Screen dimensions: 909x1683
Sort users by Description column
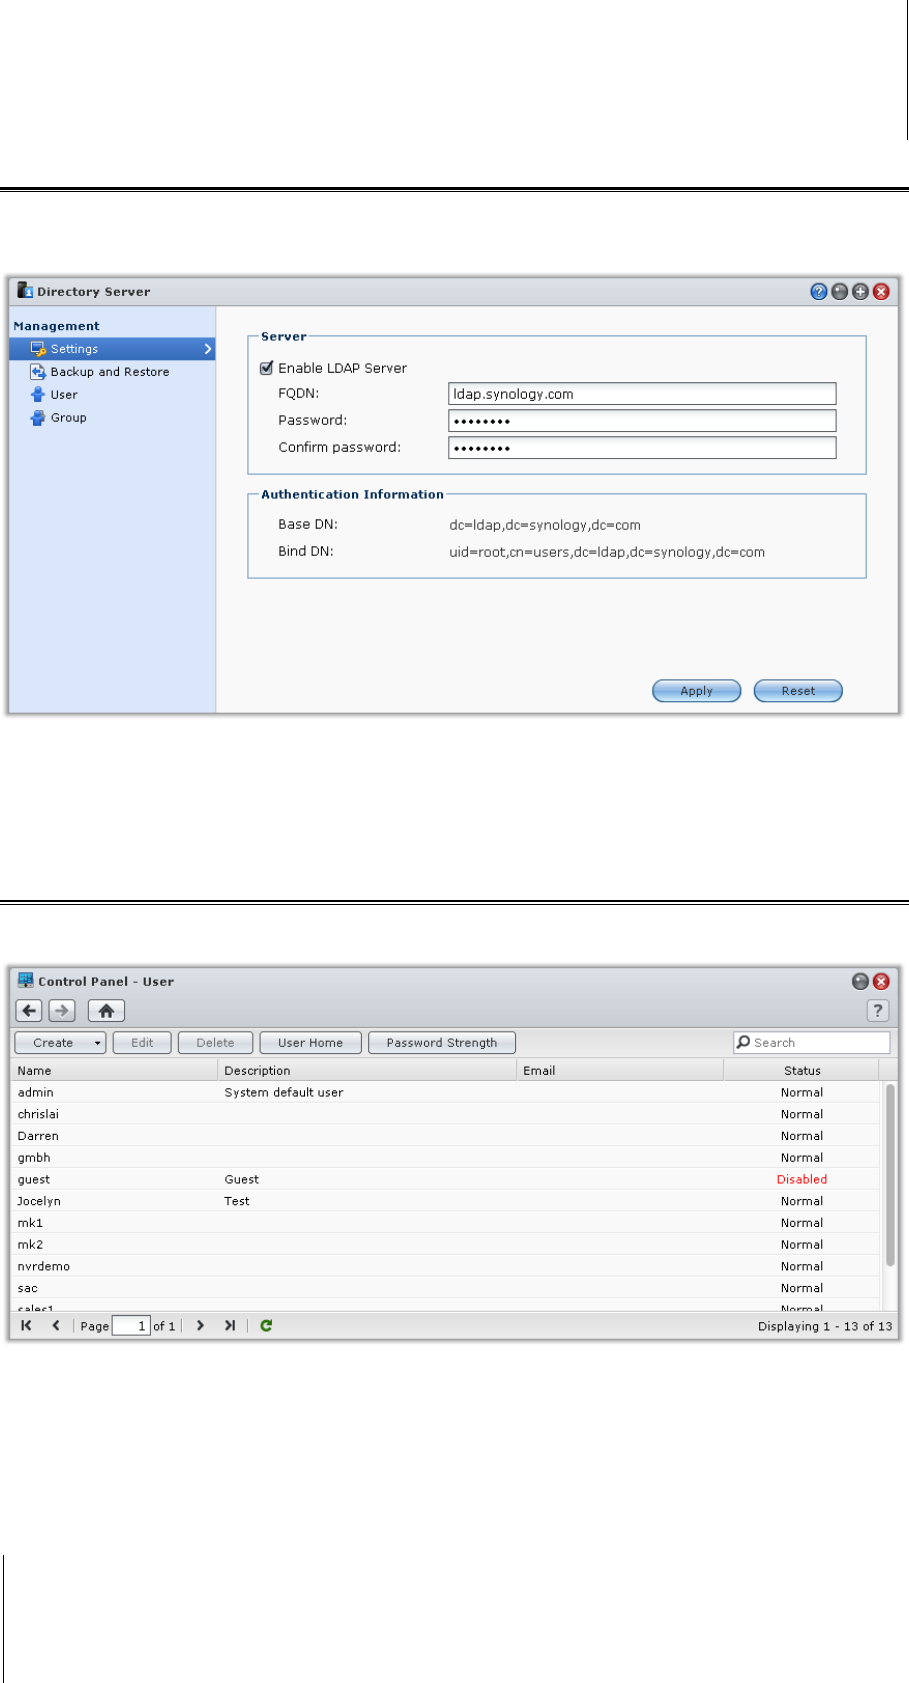click(x=367, y=1070)
